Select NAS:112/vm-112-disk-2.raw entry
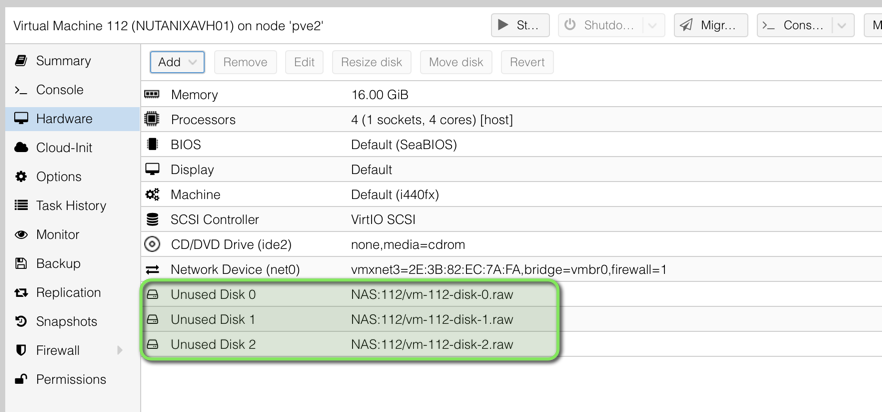 (x=432, y=344)
